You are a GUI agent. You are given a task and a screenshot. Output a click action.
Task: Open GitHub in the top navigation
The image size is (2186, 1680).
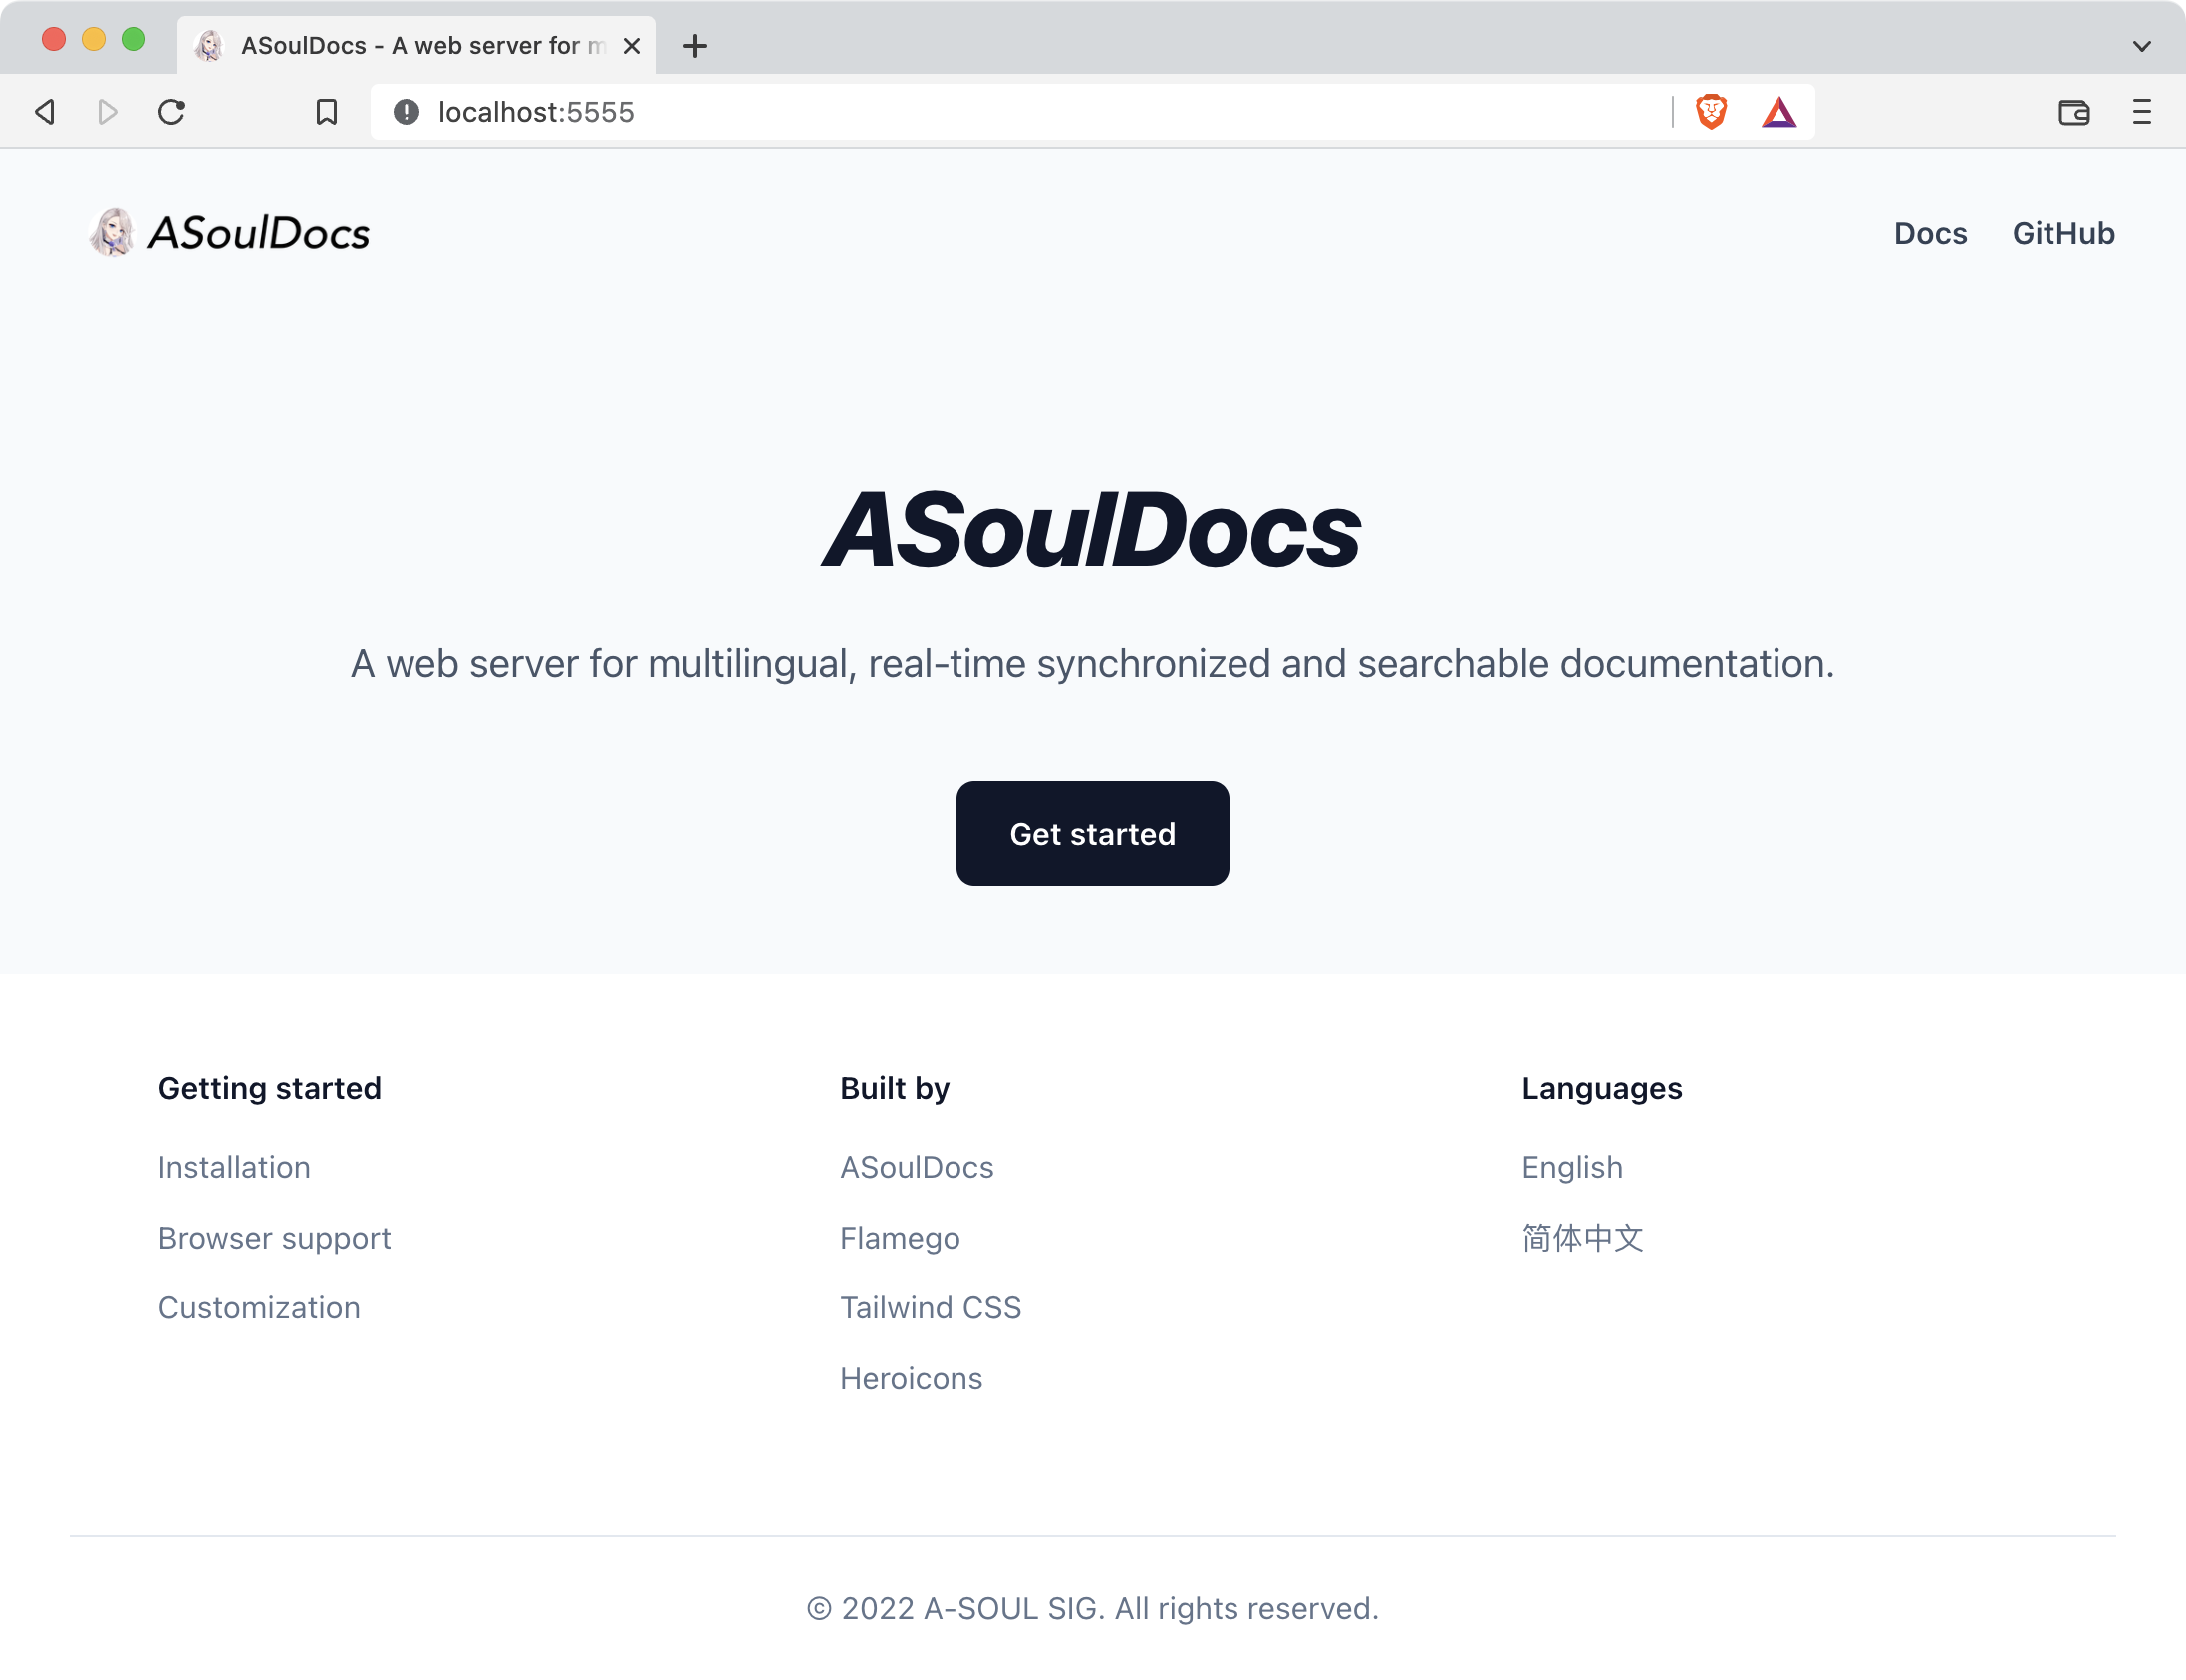click(x=2063, y=233)
